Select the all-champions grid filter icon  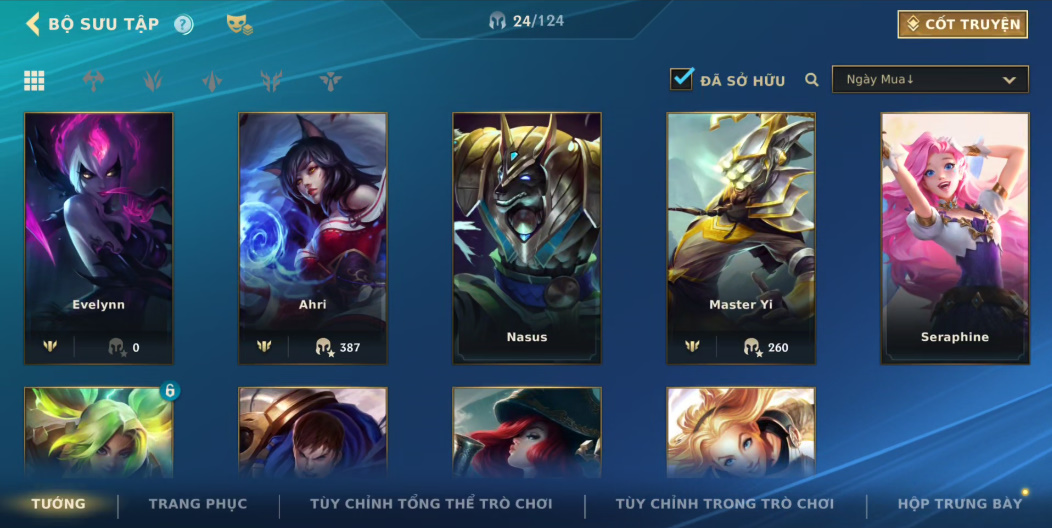[34, 81]
